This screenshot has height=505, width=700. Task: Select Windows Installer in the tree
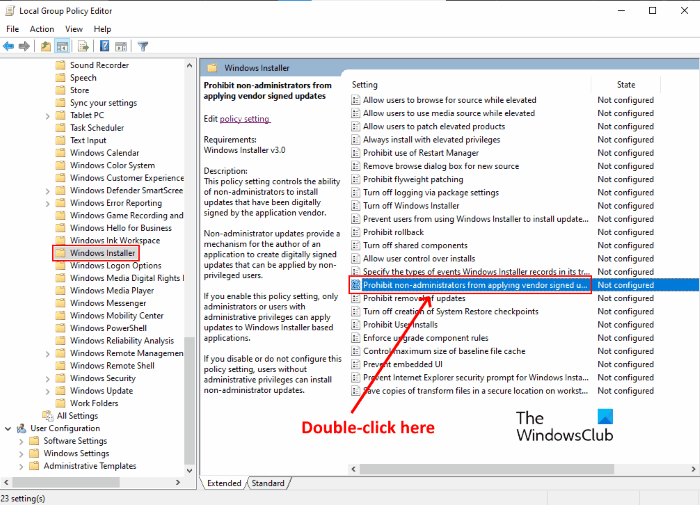point(102,253)
